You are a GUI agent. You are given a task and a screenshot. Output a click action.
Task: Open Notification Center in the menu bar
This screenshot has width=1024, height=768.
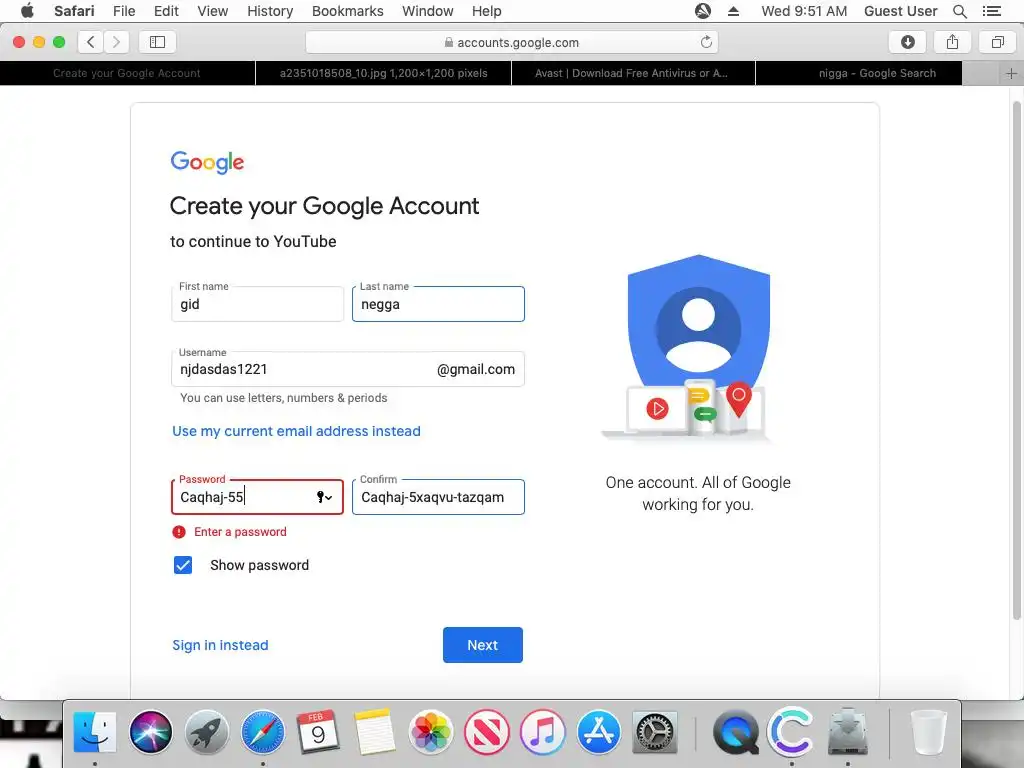click(x=991, y=11)
